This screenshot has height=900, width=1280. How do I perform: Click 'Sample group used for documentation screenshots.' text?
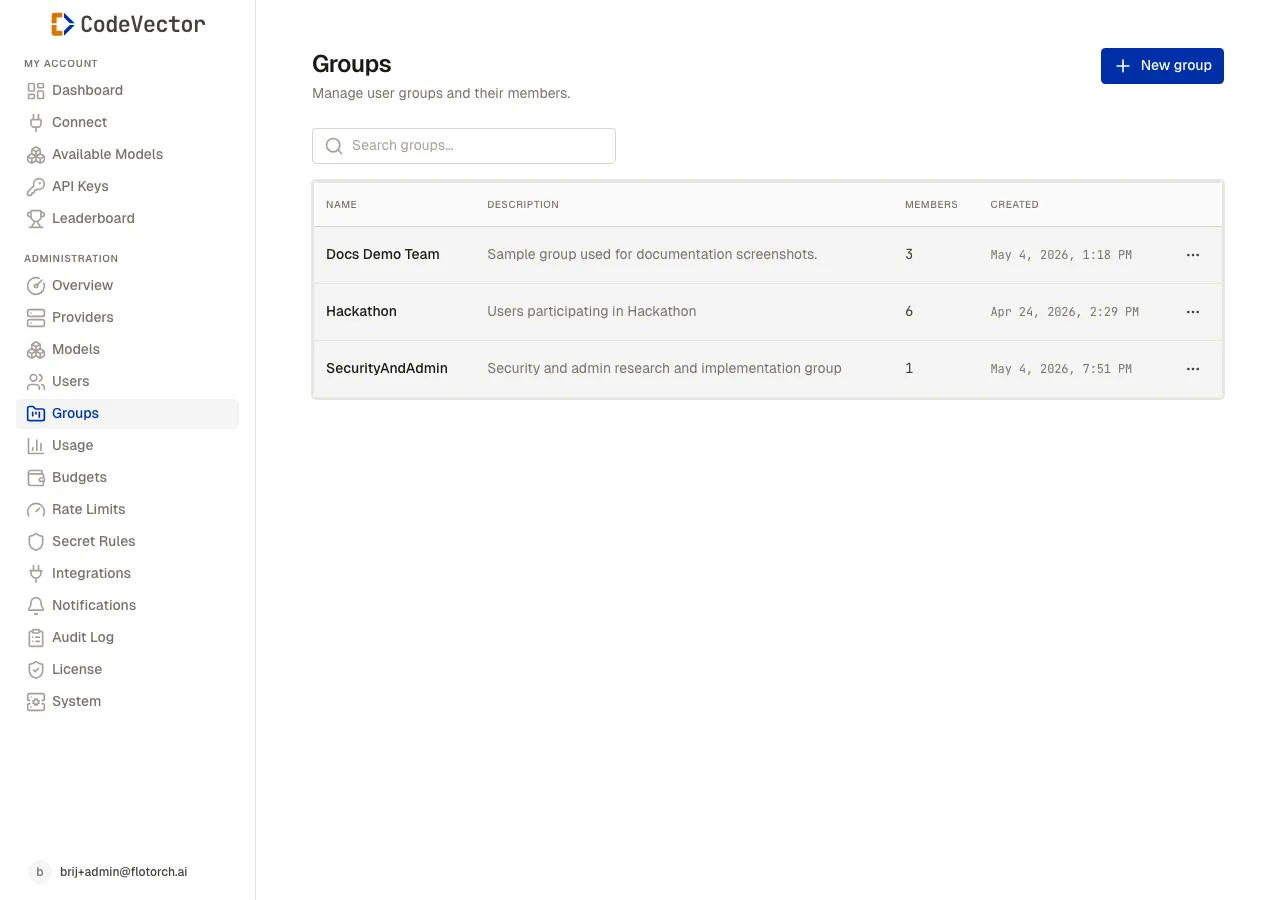tap(652, 255)
